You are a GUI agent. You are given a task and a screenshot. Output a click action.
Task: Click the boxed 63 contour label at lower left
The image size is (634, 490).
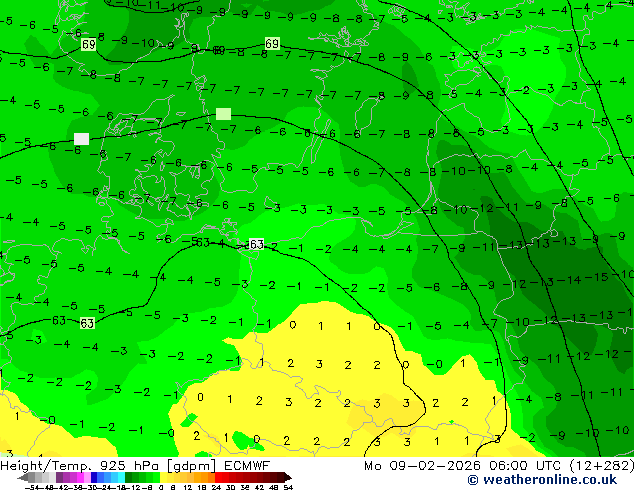(87, 323)
